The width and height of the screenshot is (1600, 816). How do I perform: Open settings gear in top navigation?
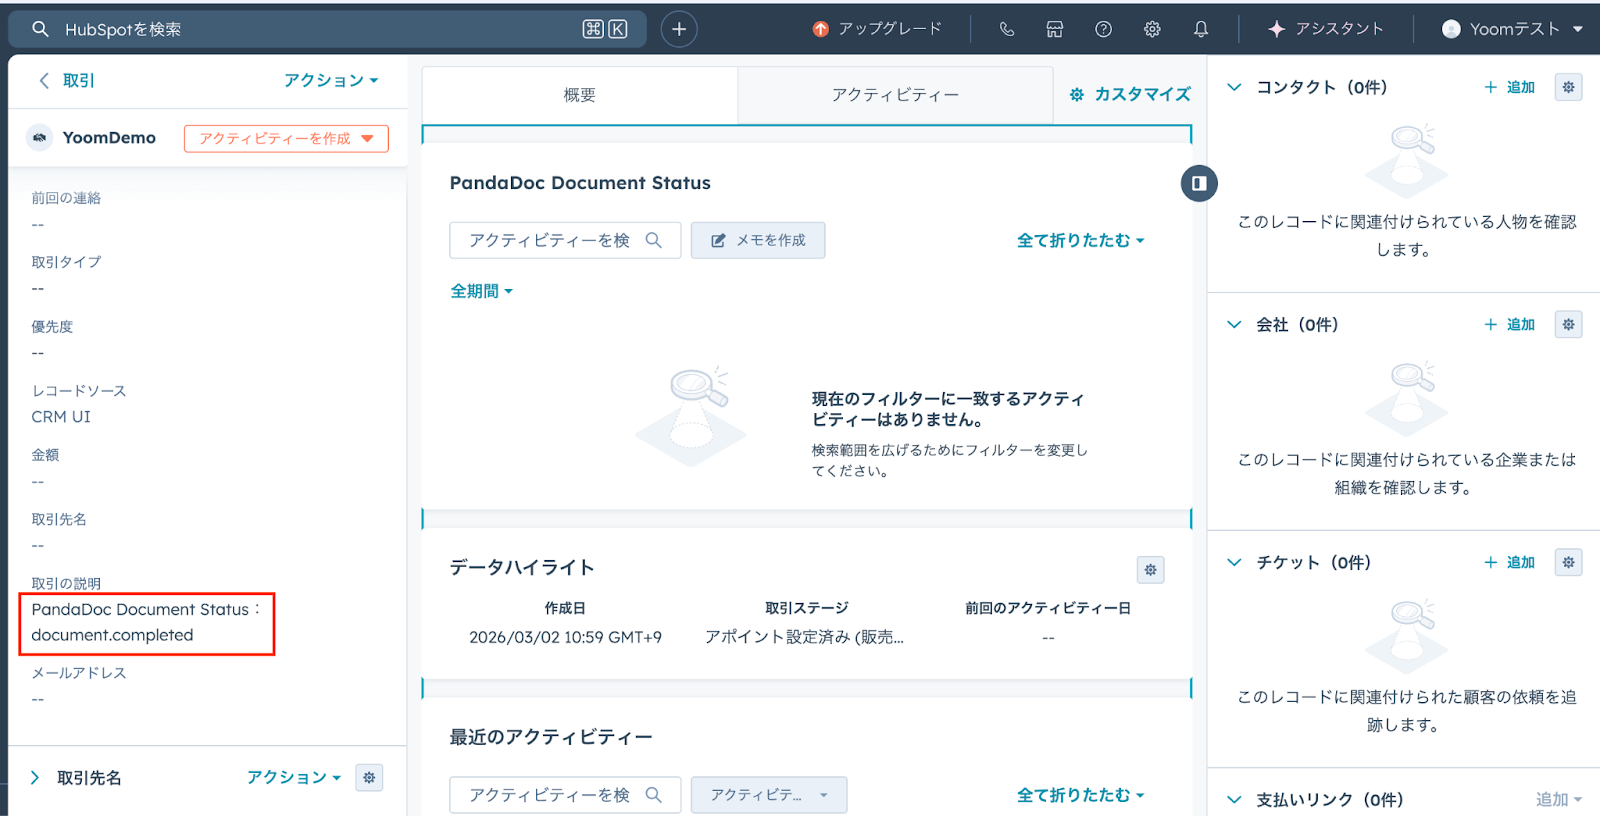coord(1152,29)
